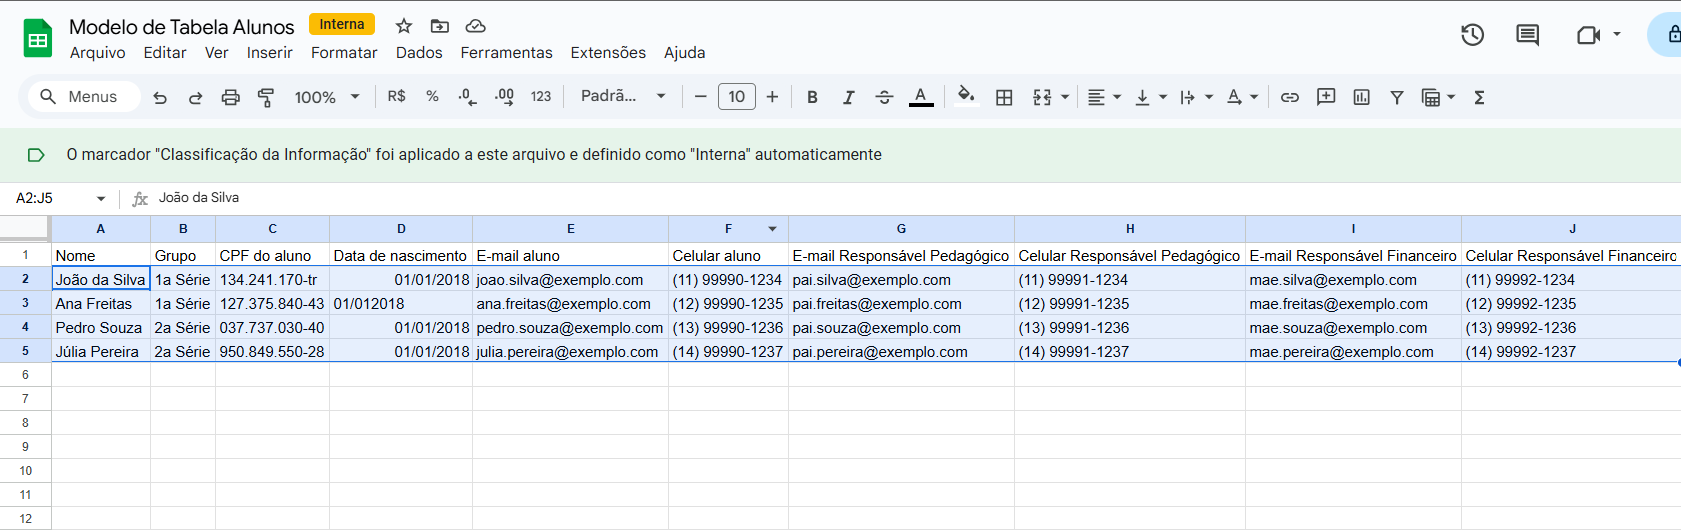Click the Menus search button

point(79,97)
